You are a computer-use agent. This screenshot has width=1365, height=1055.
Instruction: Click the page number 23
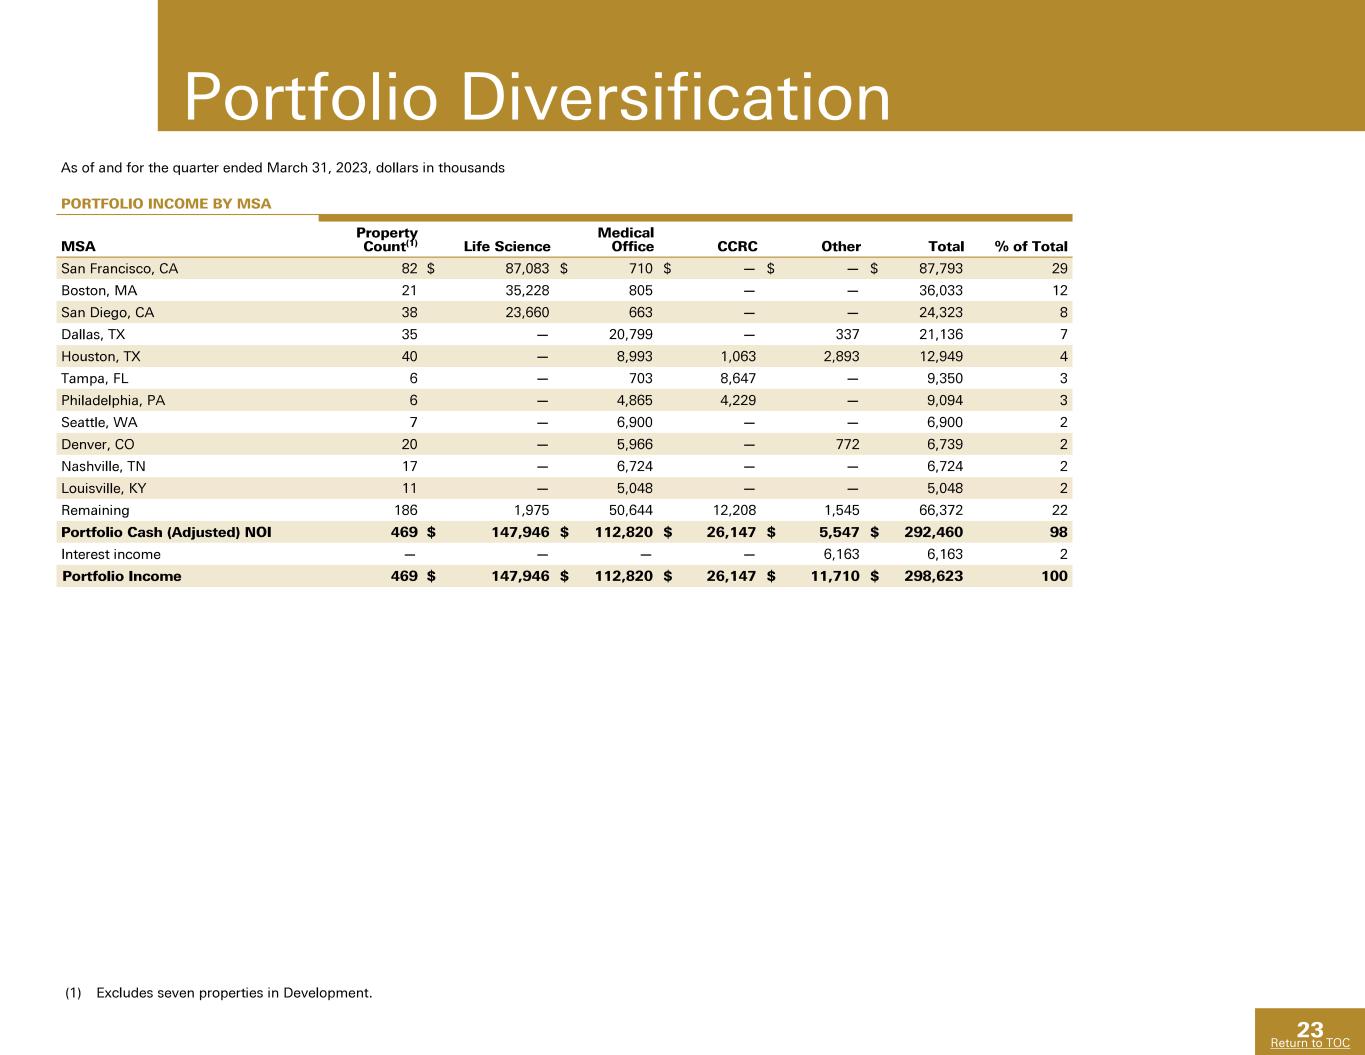point(1310,1030)
